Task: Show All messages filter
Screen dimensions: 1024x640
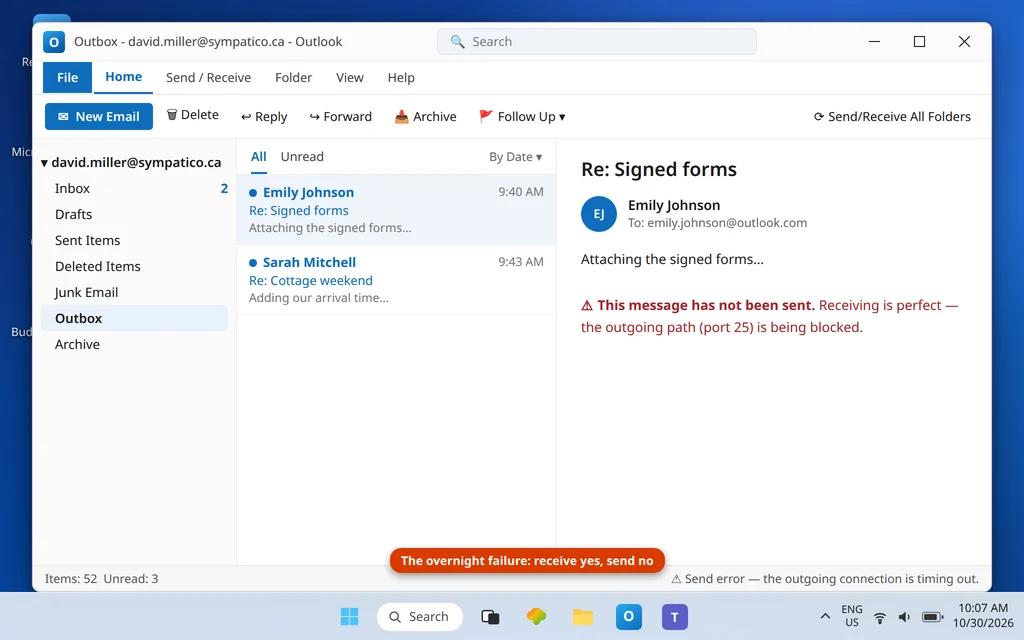Action: (259, 157)
